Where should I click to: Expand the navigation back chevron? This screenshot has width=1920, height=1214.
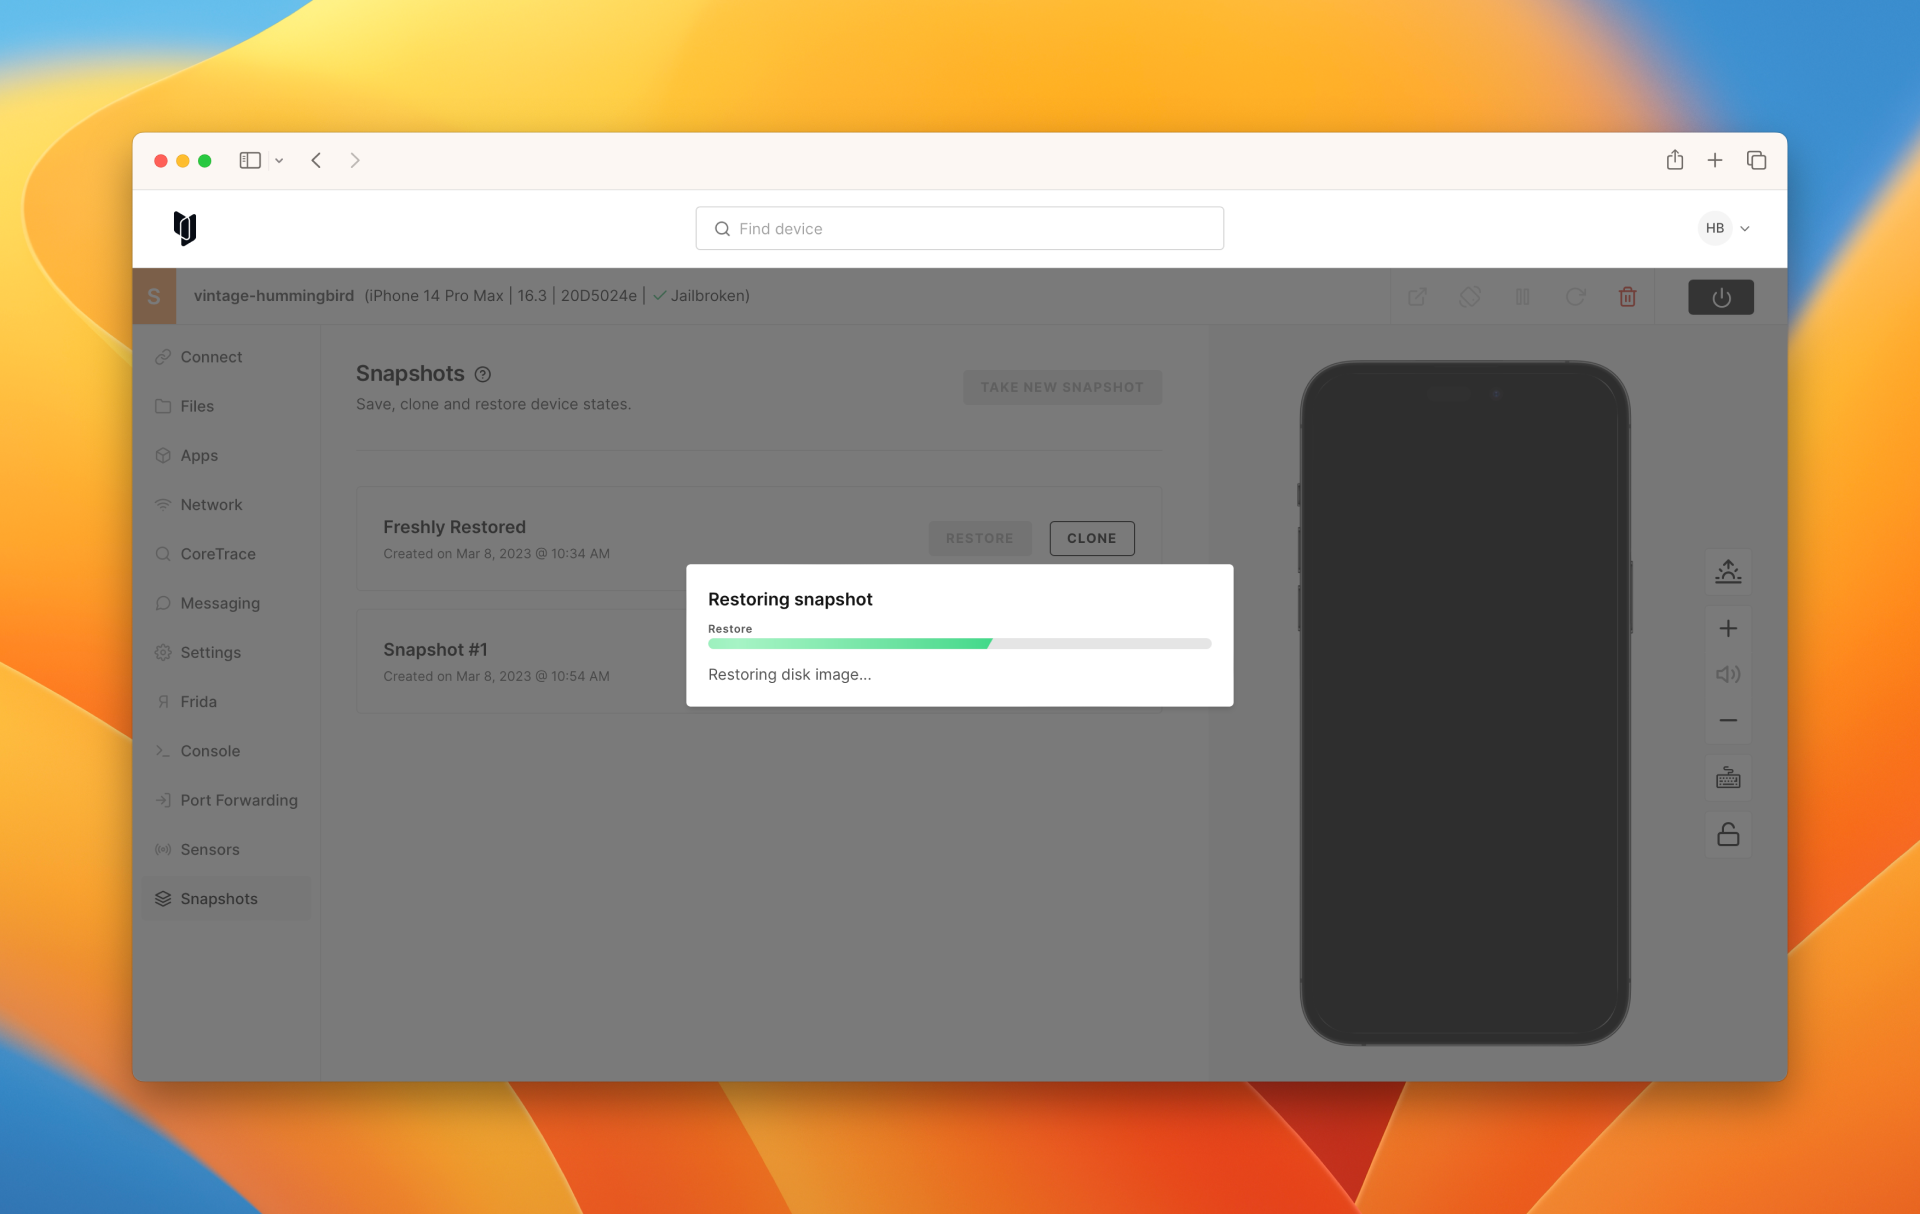[316, 159]
